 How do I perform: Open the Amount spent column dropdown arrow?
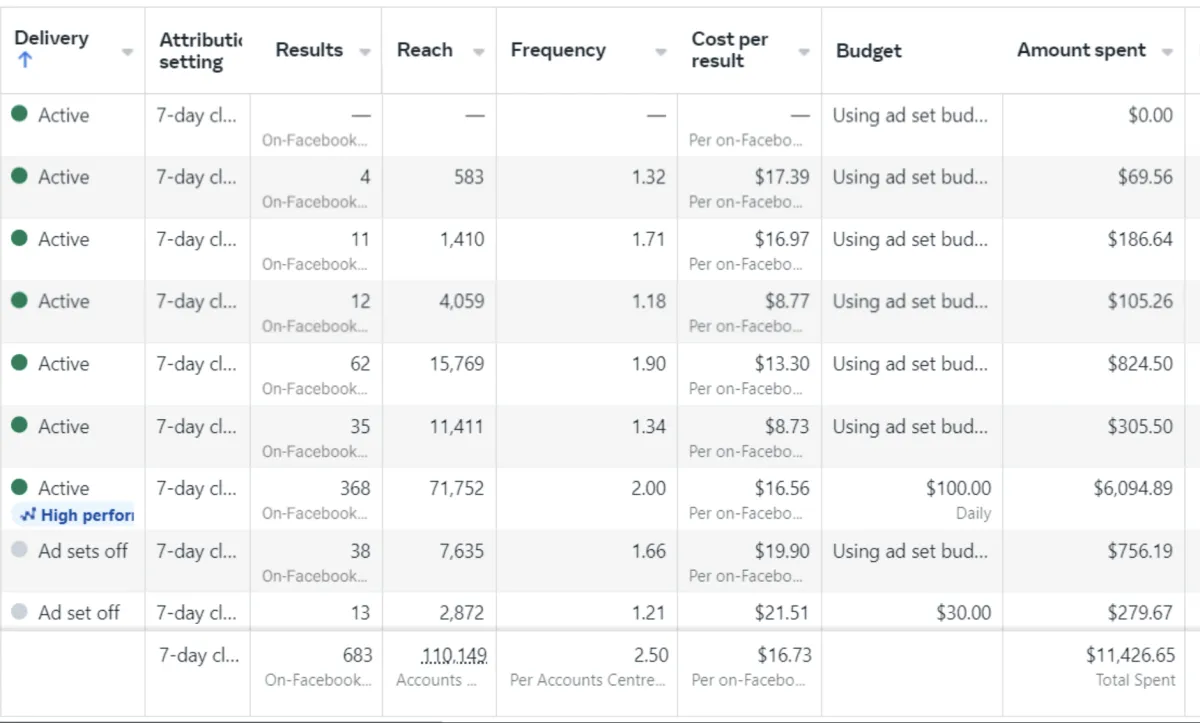pos(1167,52)
